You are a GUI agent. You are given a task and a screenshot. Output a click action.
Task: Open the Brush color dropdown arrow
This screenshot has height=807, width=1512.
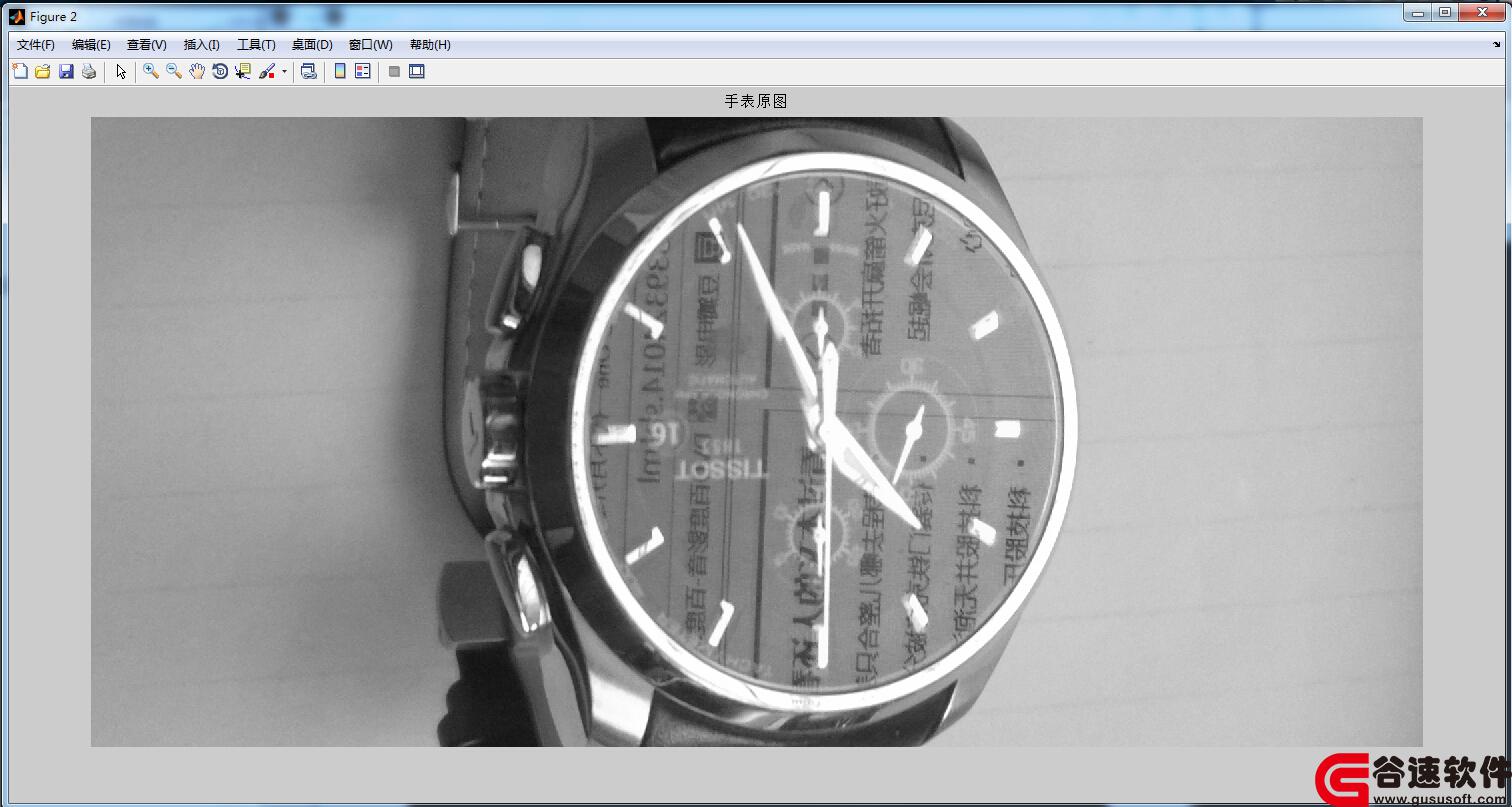pyautogui.click(x=284, y=71)
